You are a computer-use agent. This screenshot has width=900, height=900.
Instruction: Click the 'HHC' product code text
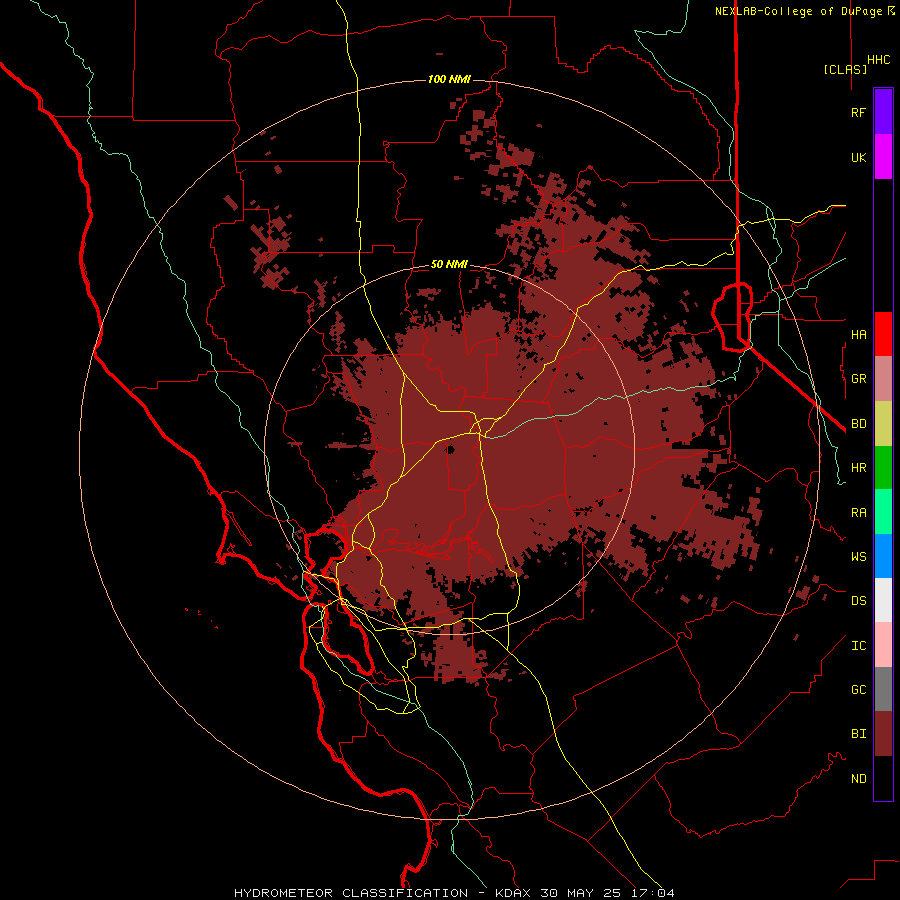coord(878,60)
